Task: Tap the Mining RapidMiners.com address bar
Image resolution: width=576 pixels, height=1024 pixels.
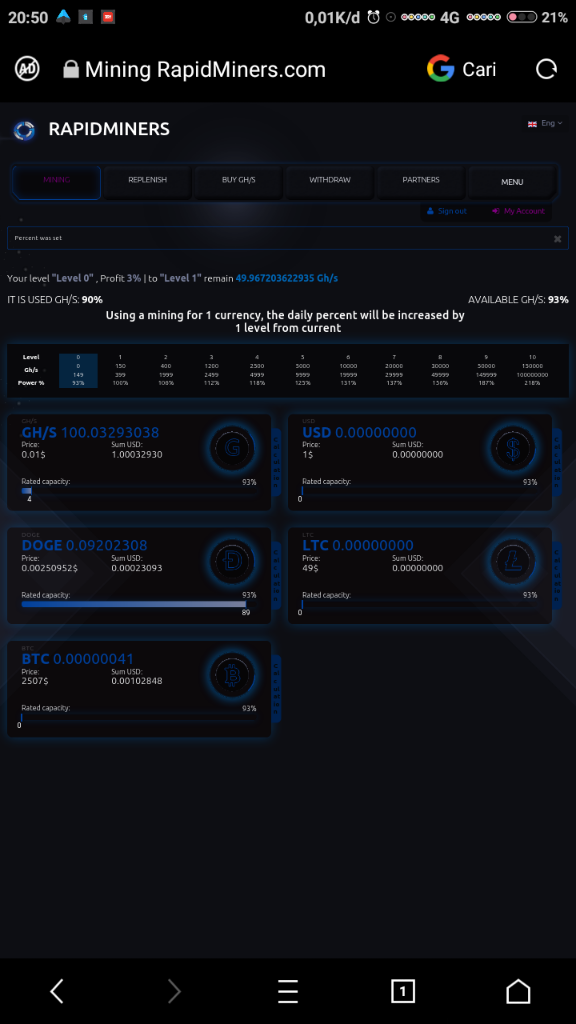Action: coord(205,69)
